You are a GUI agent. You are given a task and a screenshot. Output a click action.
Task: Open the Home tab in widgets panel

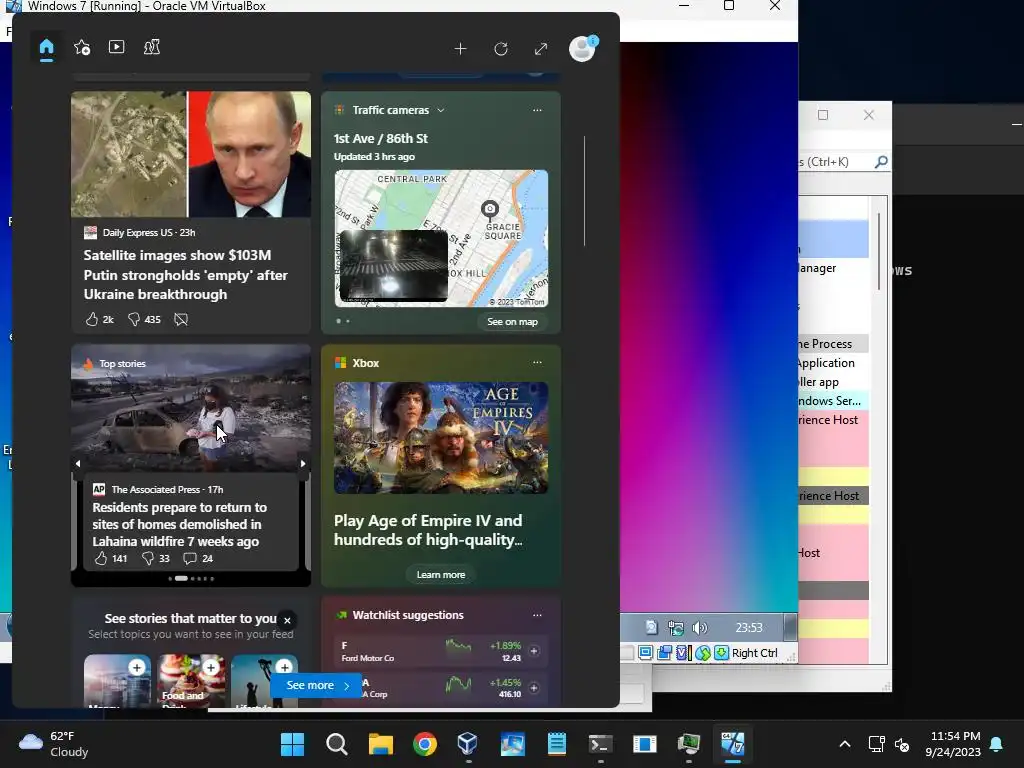(x=46, y=48)
